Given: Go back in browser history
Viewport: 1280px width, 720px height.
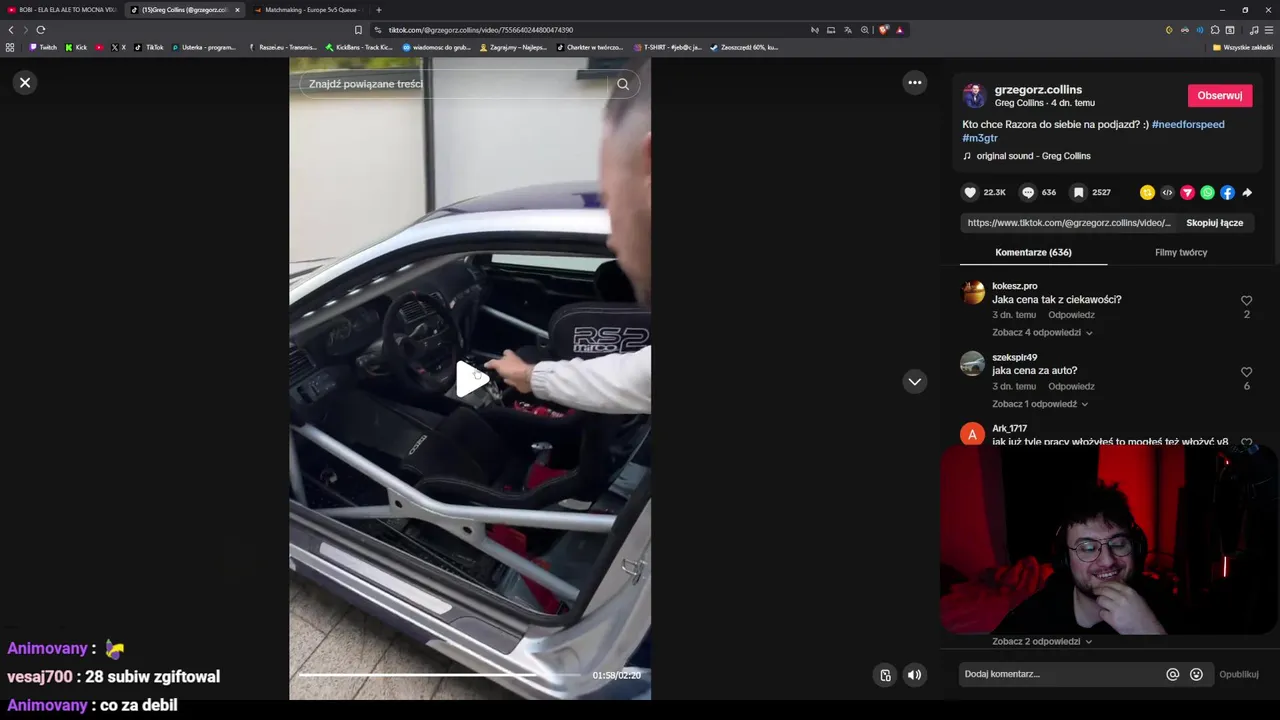Looking at the screenshot, I should 11,30.
